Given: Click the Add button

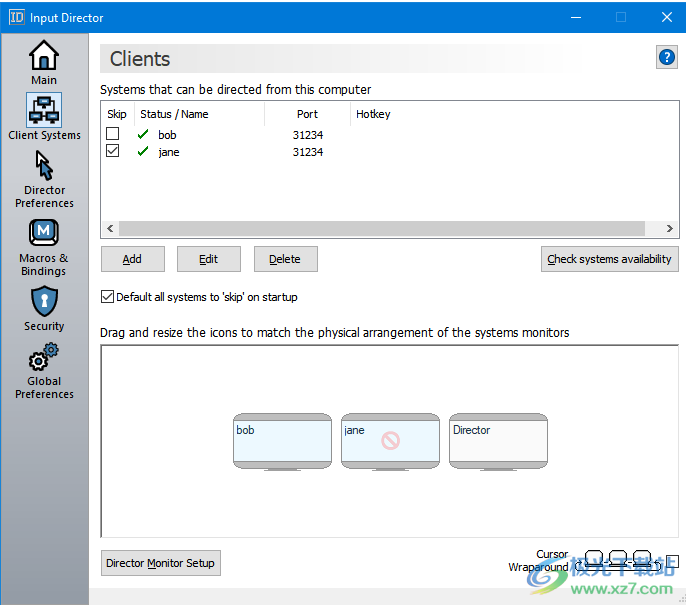Looking at the screenshot, I should [133, 259].
